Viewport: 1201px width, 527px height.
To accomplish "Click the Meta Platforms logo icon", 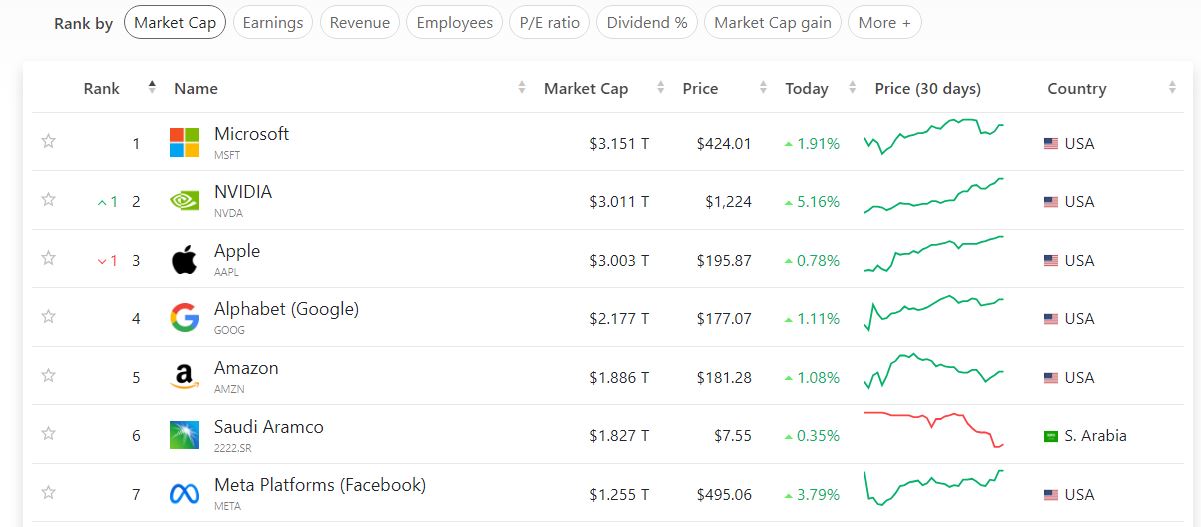I will (184, 494).
